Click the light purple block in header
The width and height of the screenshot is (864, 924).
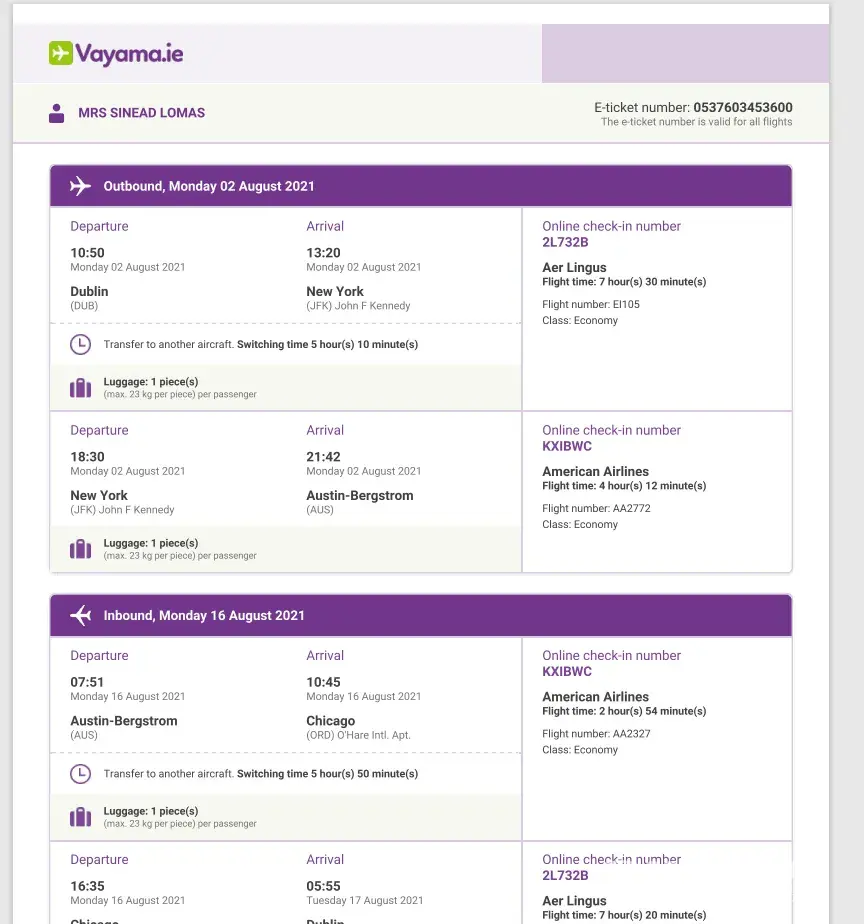coord(685,53)
